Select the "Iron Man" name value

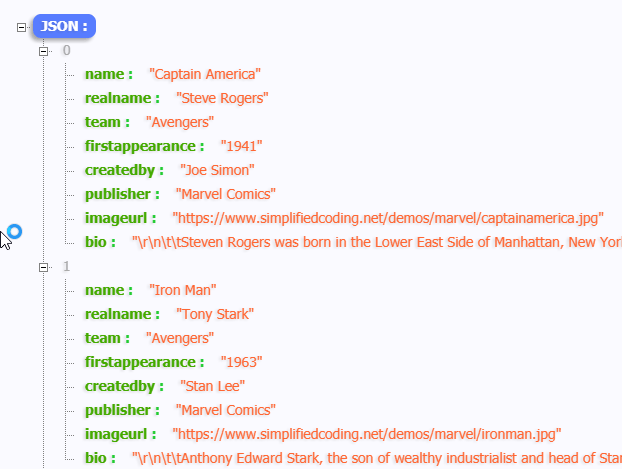[183, 290]
